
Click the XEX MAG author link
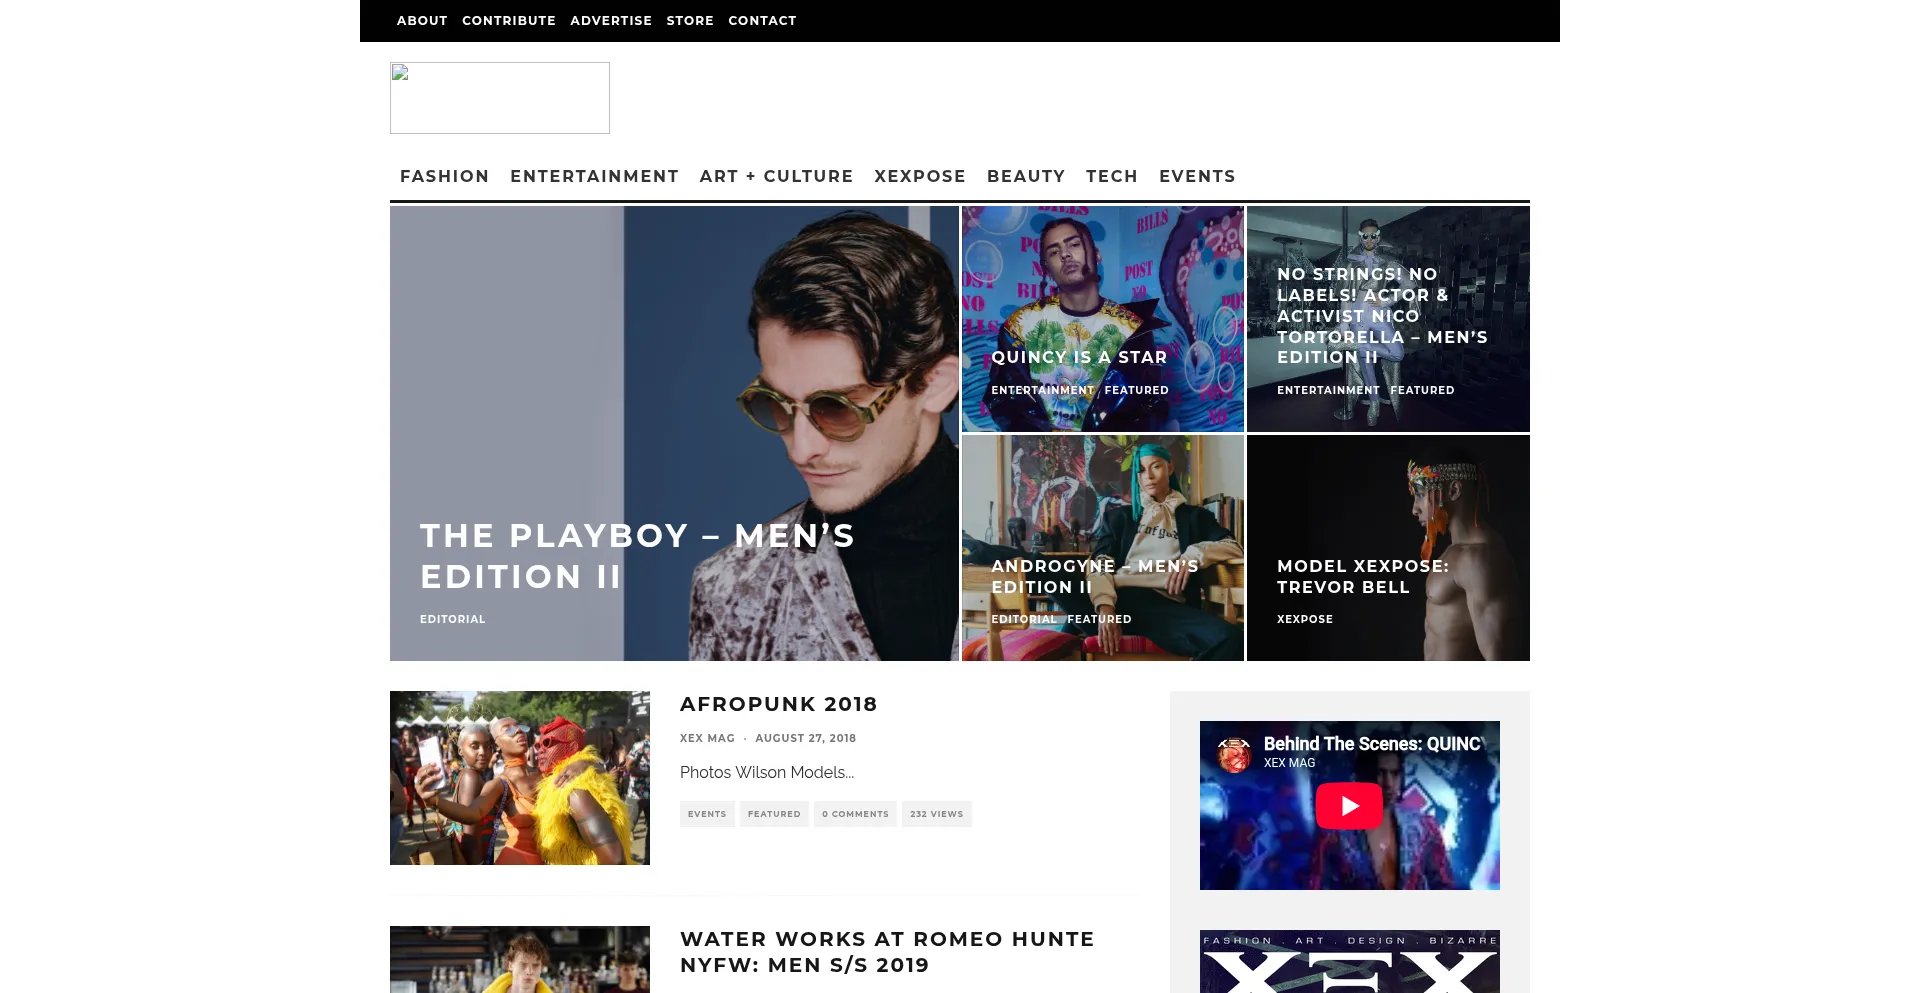tap(707, 738)
